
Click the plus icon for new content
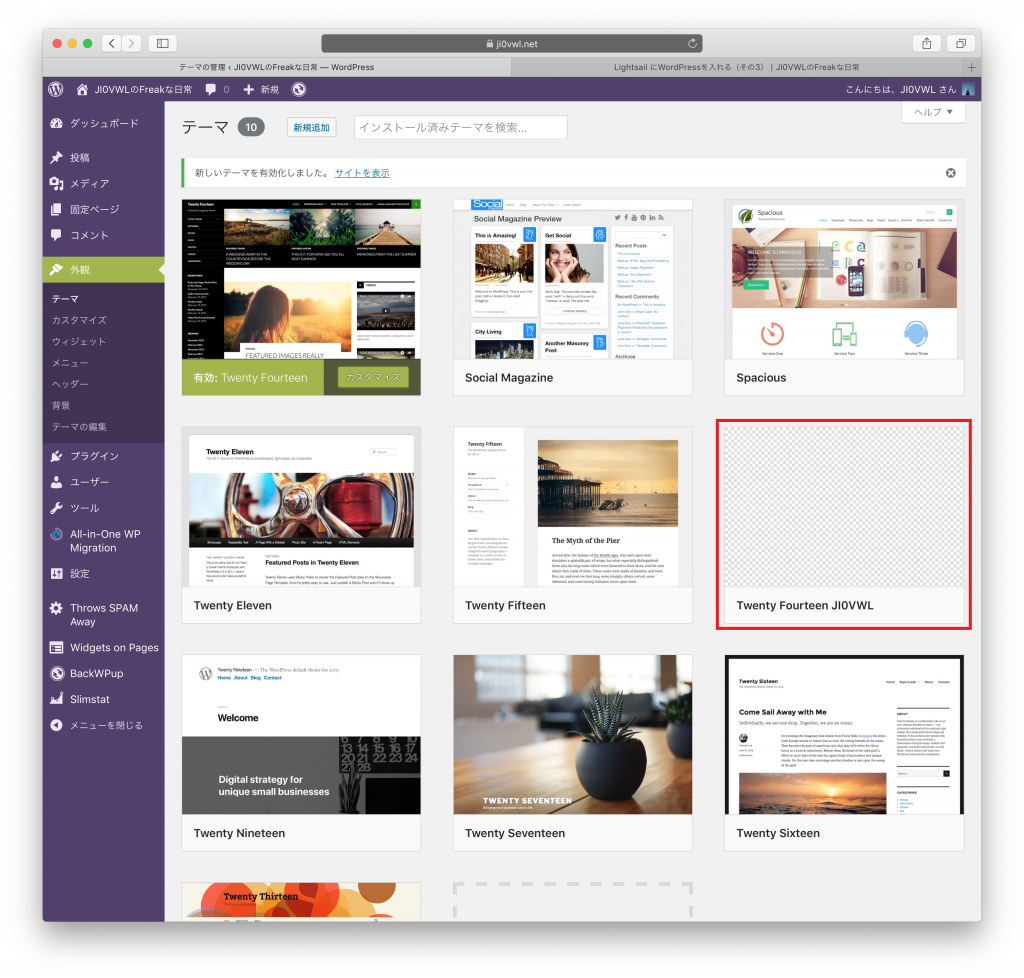(248, 89)
